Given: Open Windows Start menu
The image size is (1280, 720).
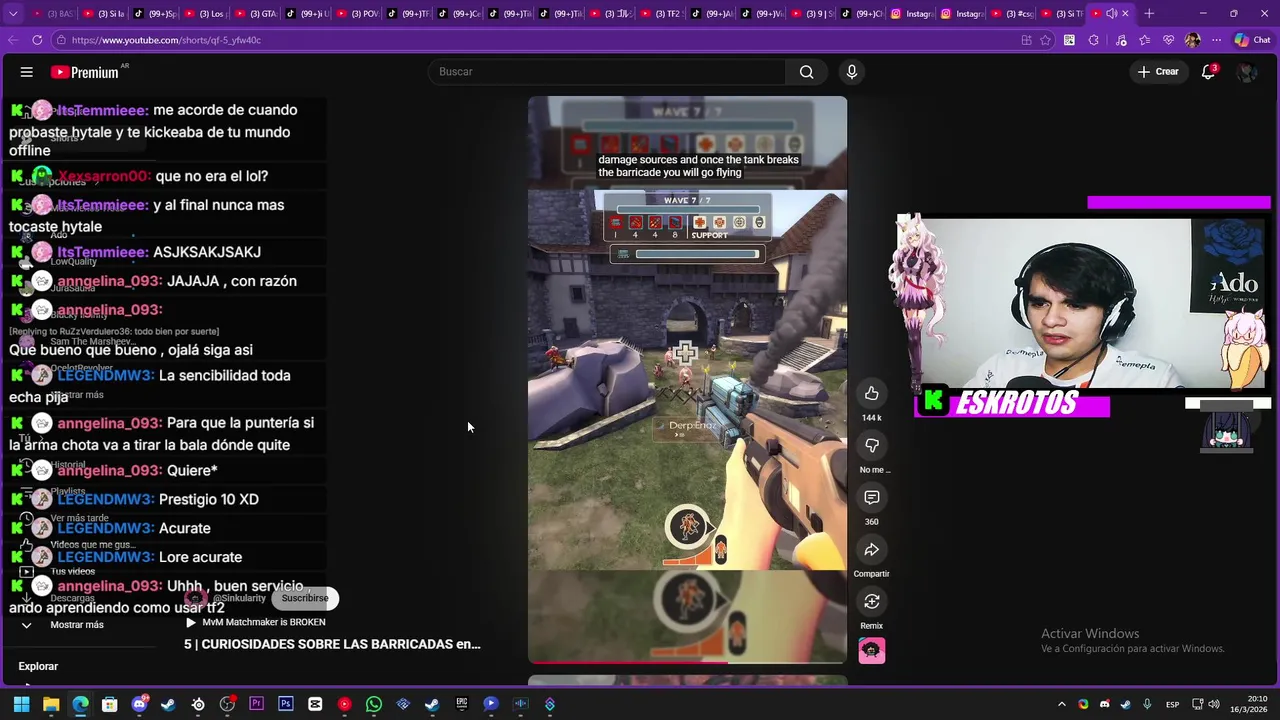Looking at the screenshot, I should tap(21, 704).
